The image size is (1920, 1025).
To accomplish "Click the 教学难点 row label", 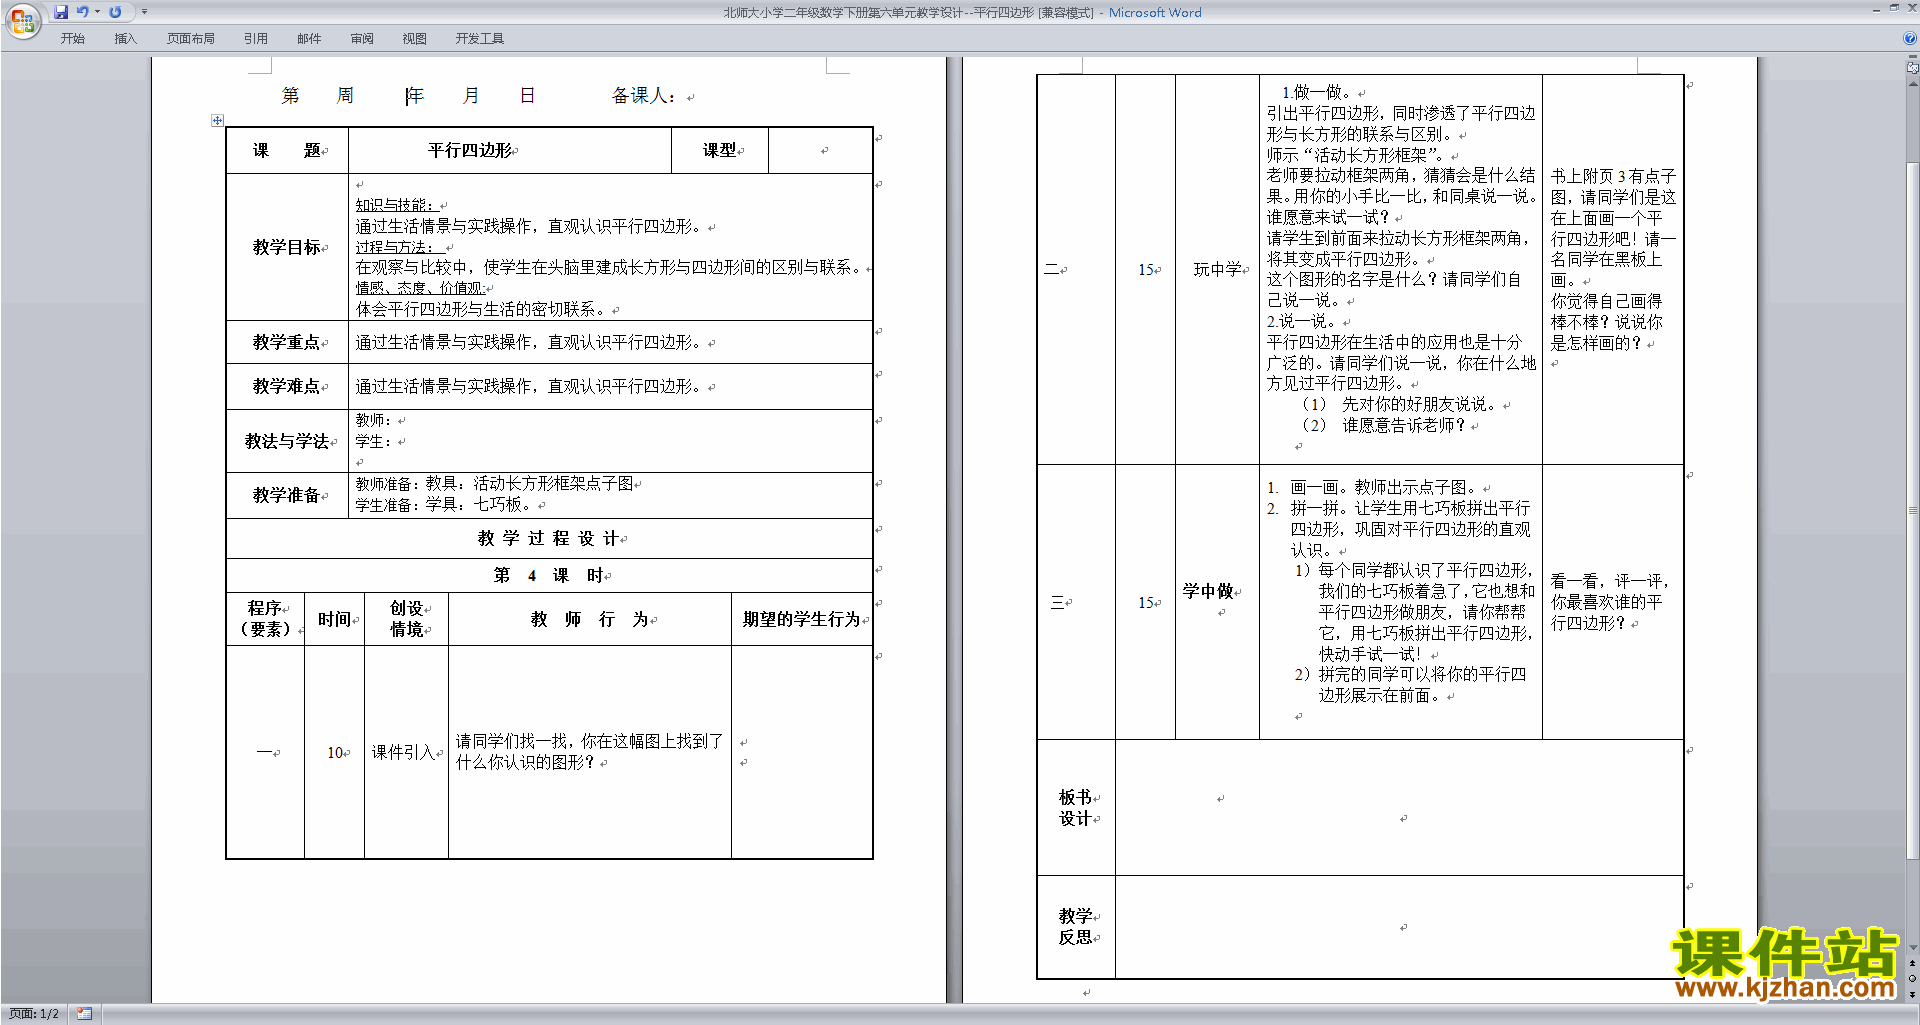I will click(287, 386).
